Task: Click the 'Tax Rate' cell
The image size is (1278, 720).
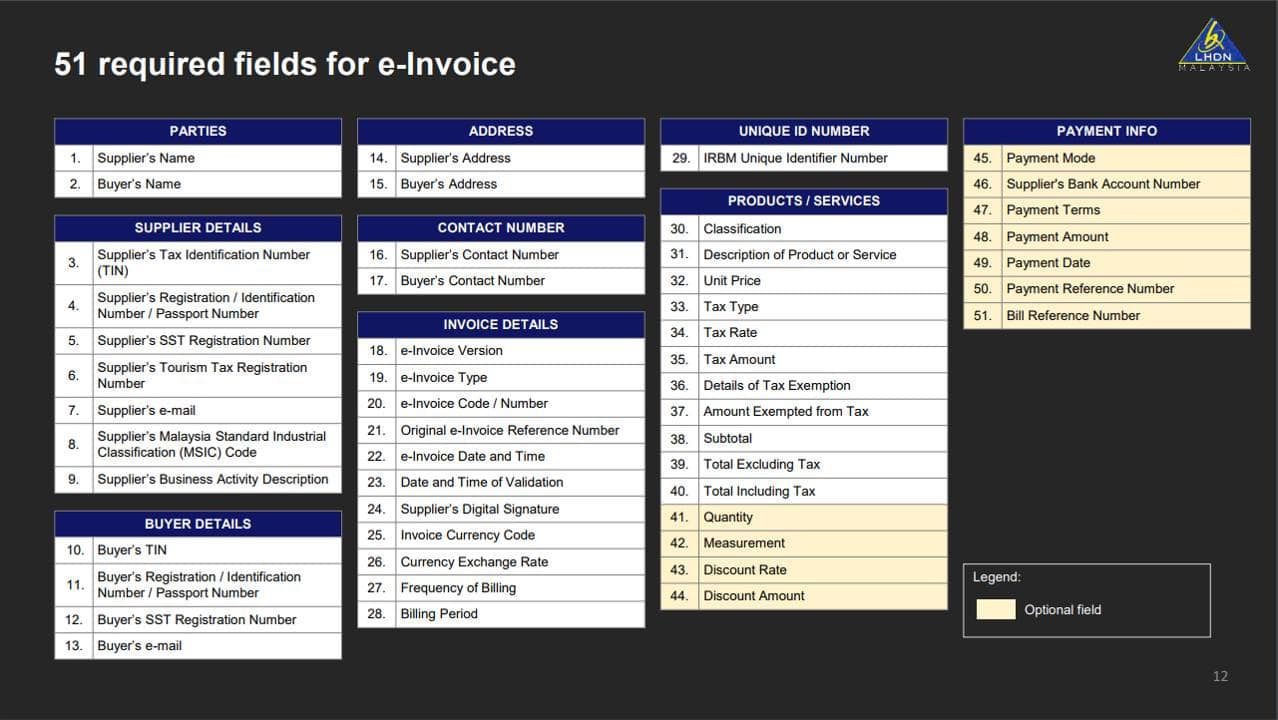Action: pos(823,333)
